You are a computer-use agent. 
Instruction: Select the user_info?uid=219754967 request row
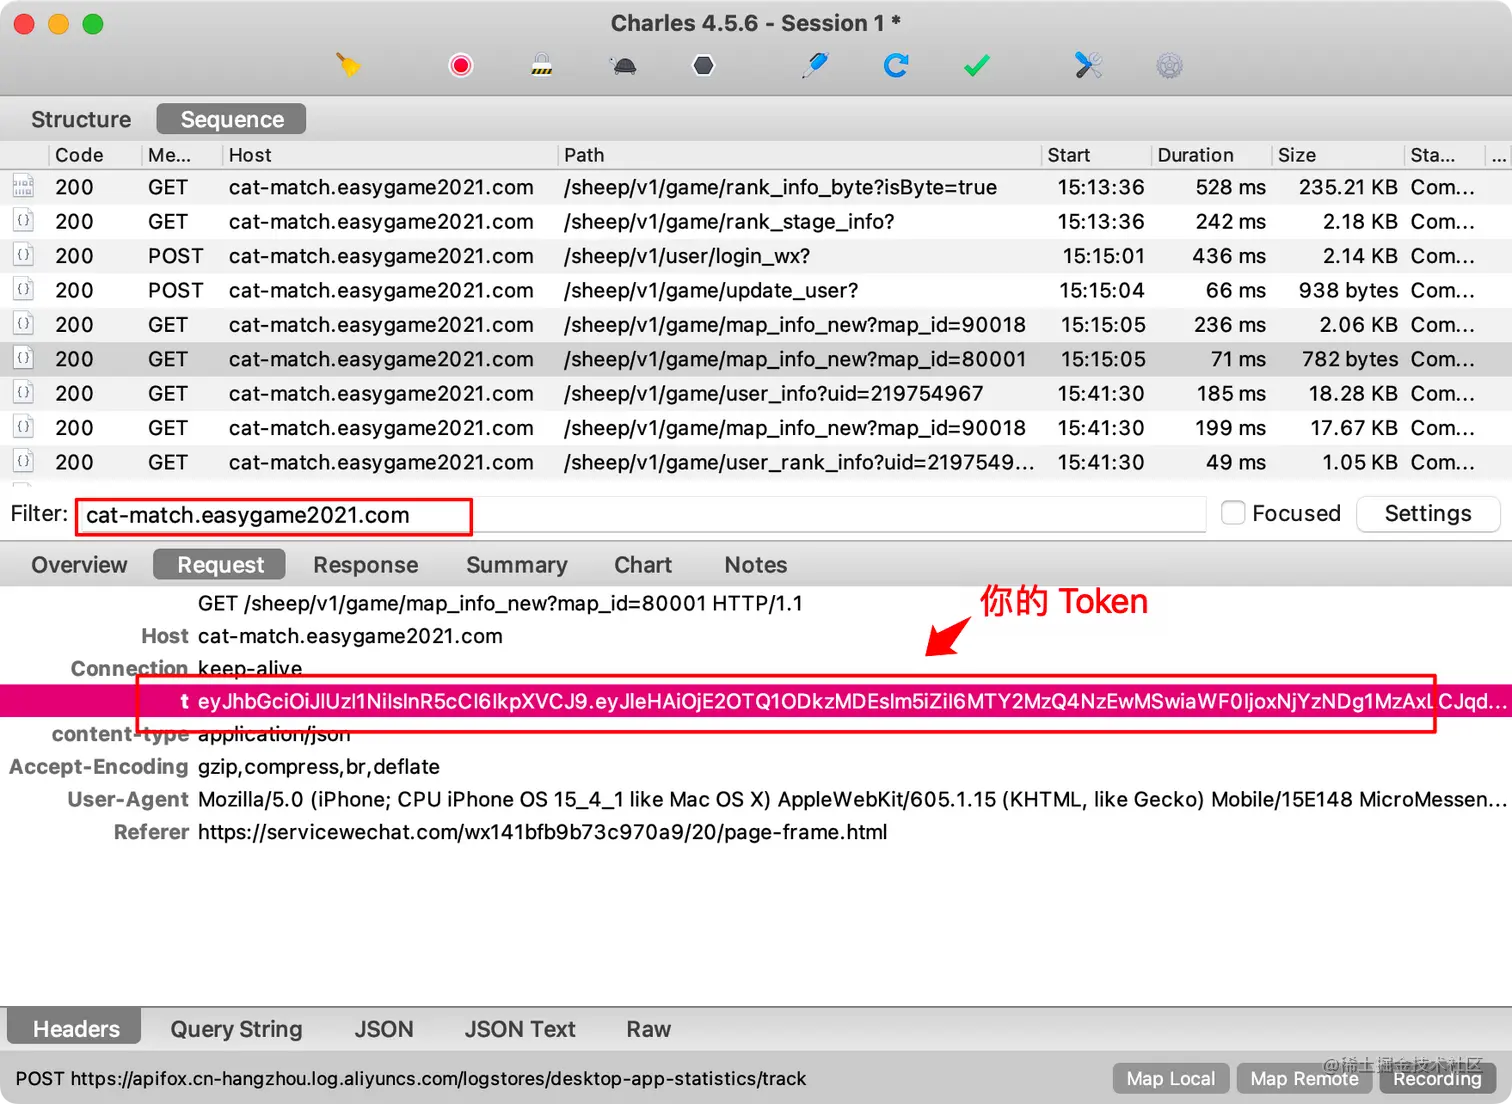pyautogui.click(x=756, y=393)
